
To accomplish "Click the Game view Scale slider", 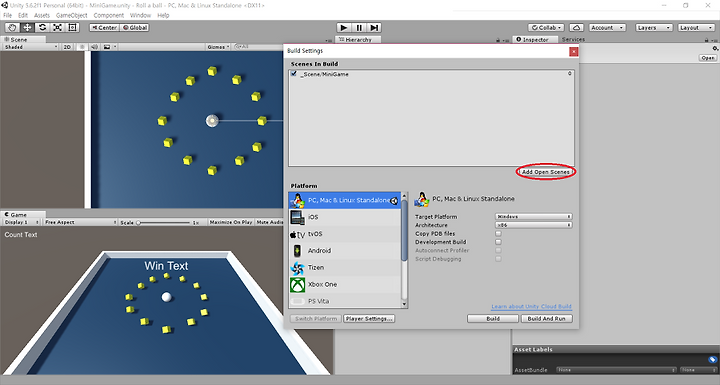I will coord(163,222).
